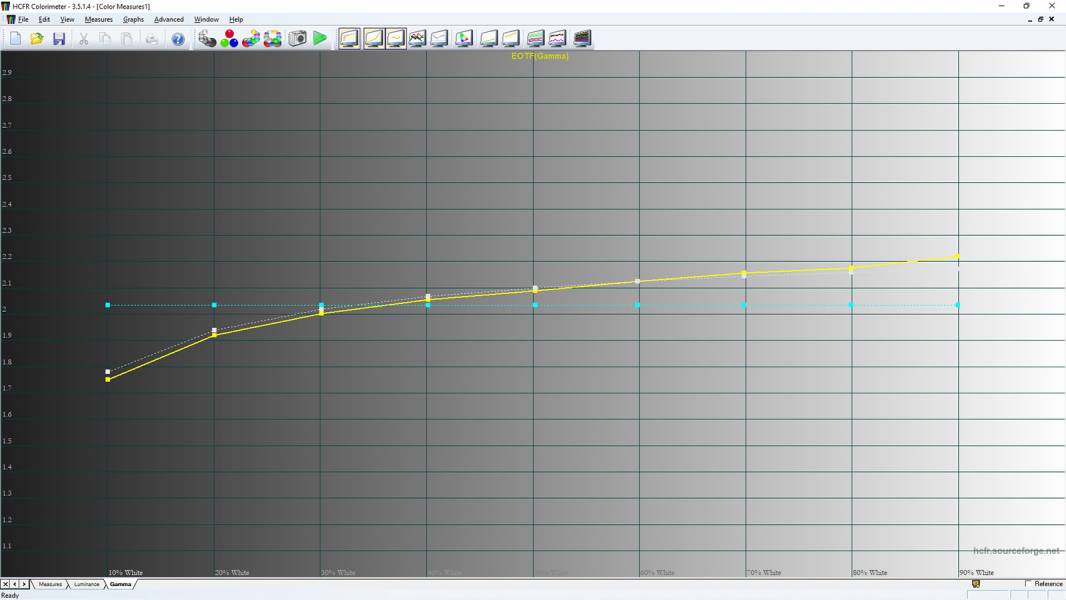Image resolution: width=1066 pixels, height=600 pixels.
Task: Open the dark multicolor bars view icon
Action: click(582, 38)
